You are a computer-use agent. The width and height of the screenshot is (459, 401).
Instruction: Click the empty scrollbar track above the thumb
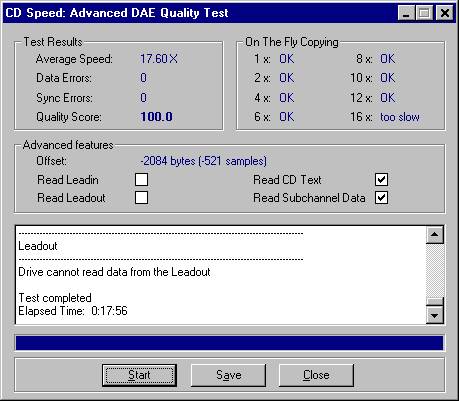(x=435, y=270)
